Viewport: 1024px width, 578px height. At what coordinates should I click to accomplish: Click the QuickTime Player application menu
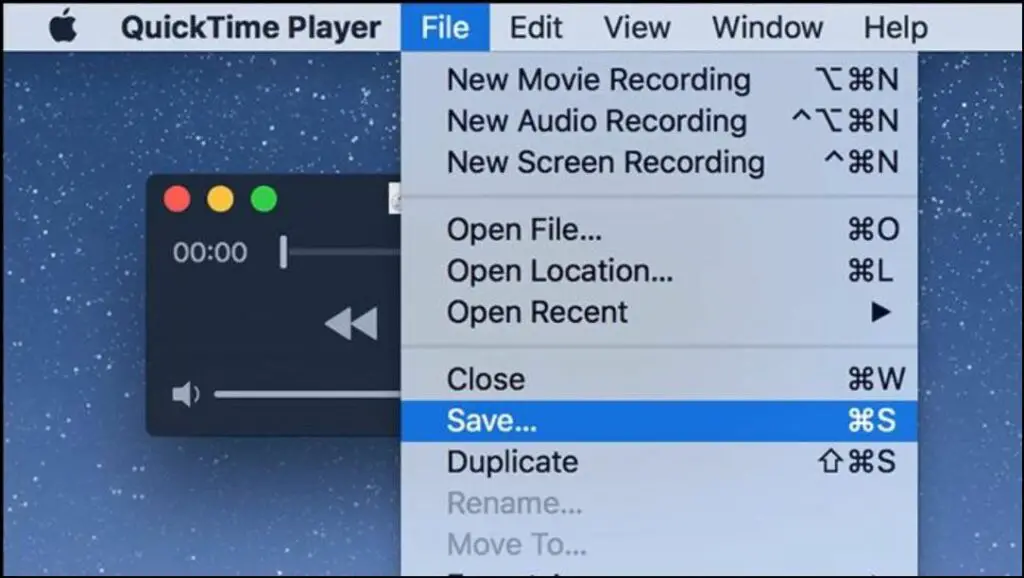251,27
